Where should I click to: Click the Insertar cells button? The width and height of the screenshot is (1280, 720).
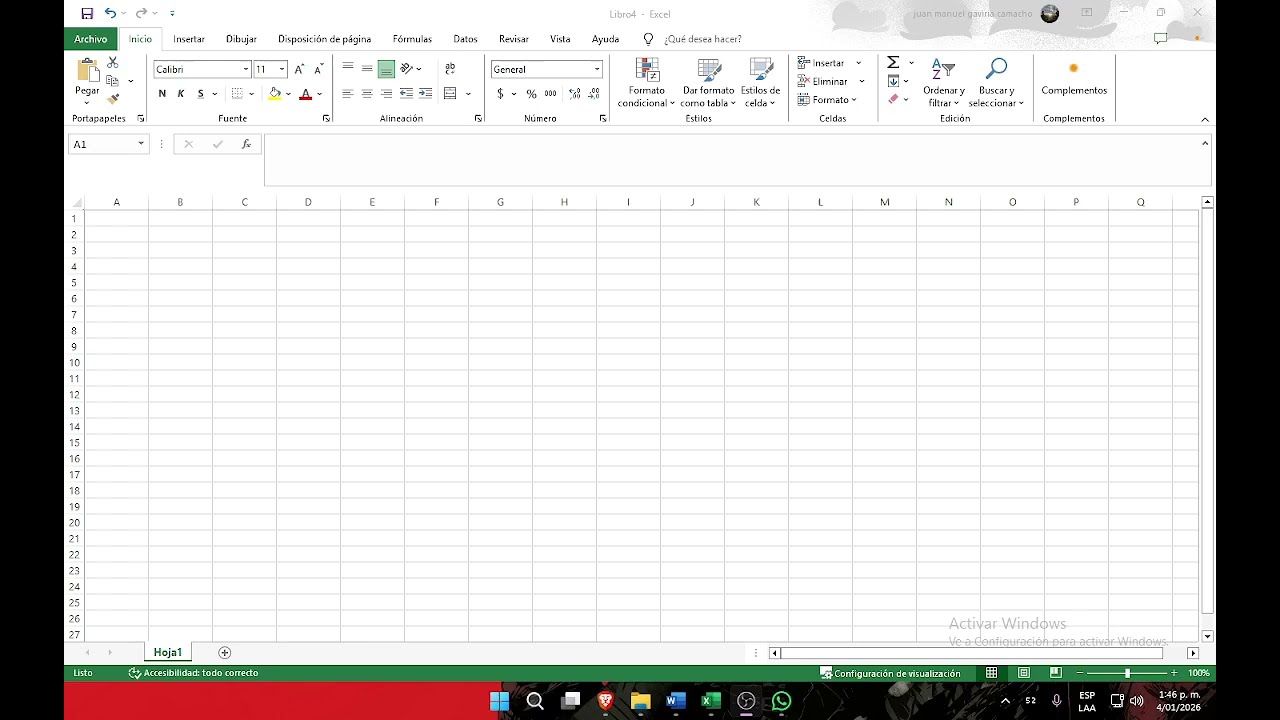(829, 63)
